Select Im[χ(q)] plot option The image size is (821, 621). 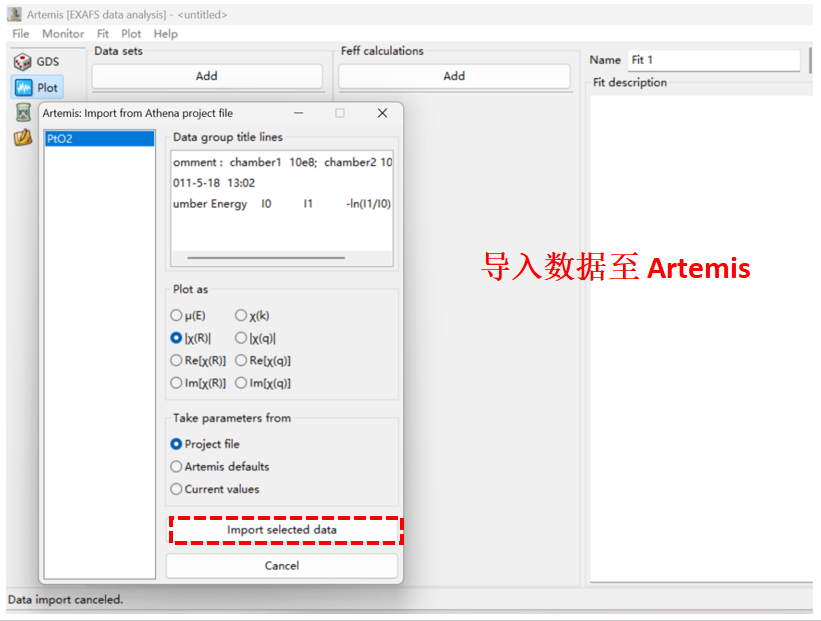pos(263,383)
